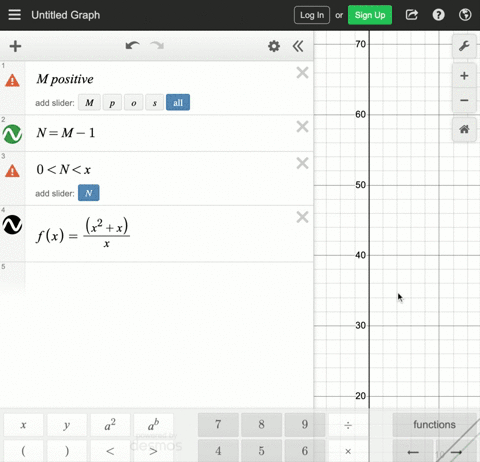This screenshot has height=462, width=480.
Task: Click the f(x) formula text
Action: (83, 232)
